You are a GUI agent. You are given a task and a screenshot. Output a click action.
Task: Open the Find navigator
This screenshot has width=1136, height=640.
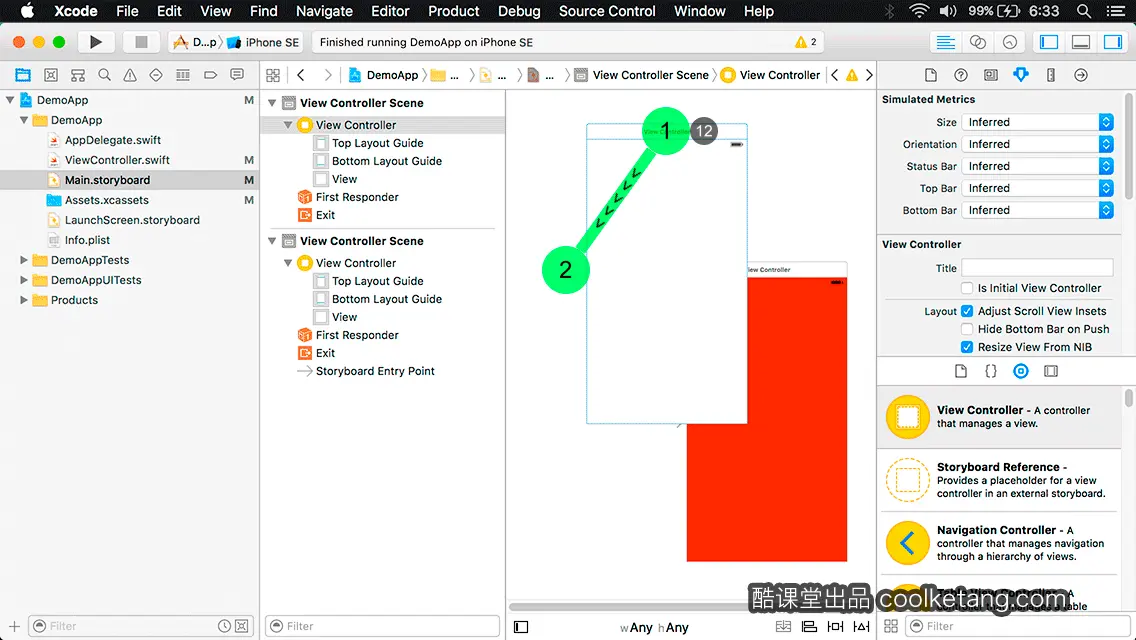pyautogui.click(x=104, y=75)
